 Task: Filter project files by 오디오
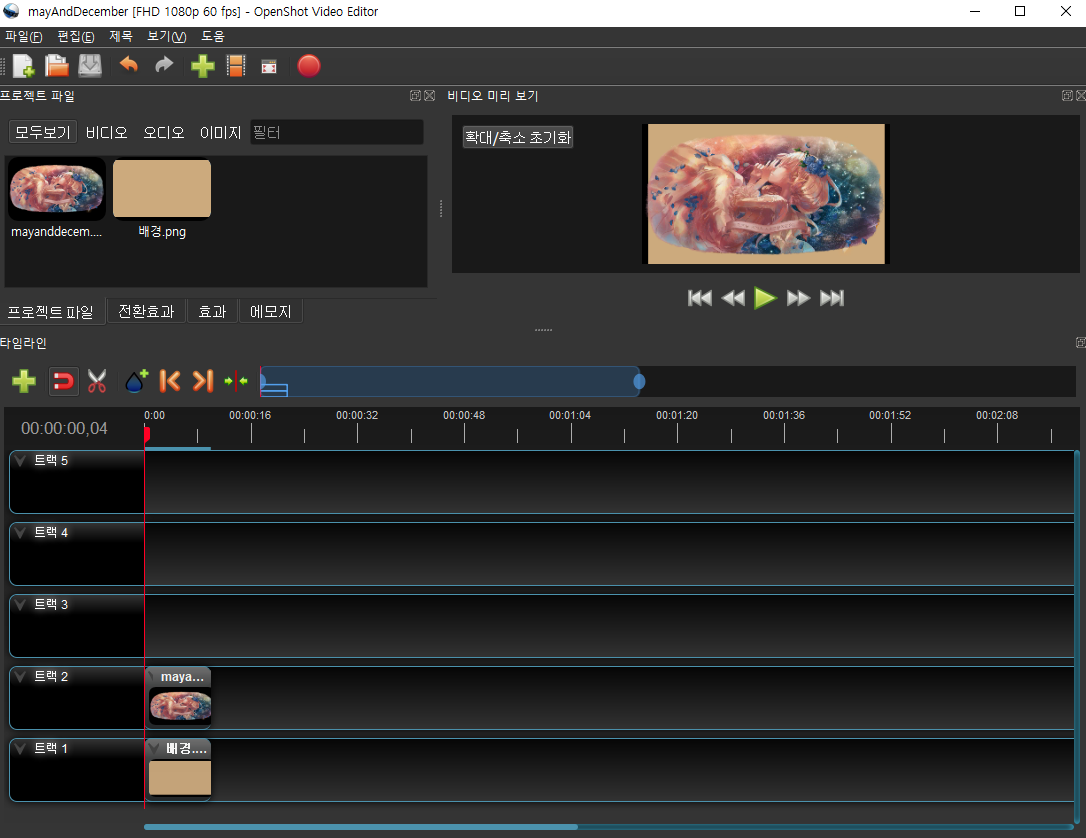(x=163, y=132)
